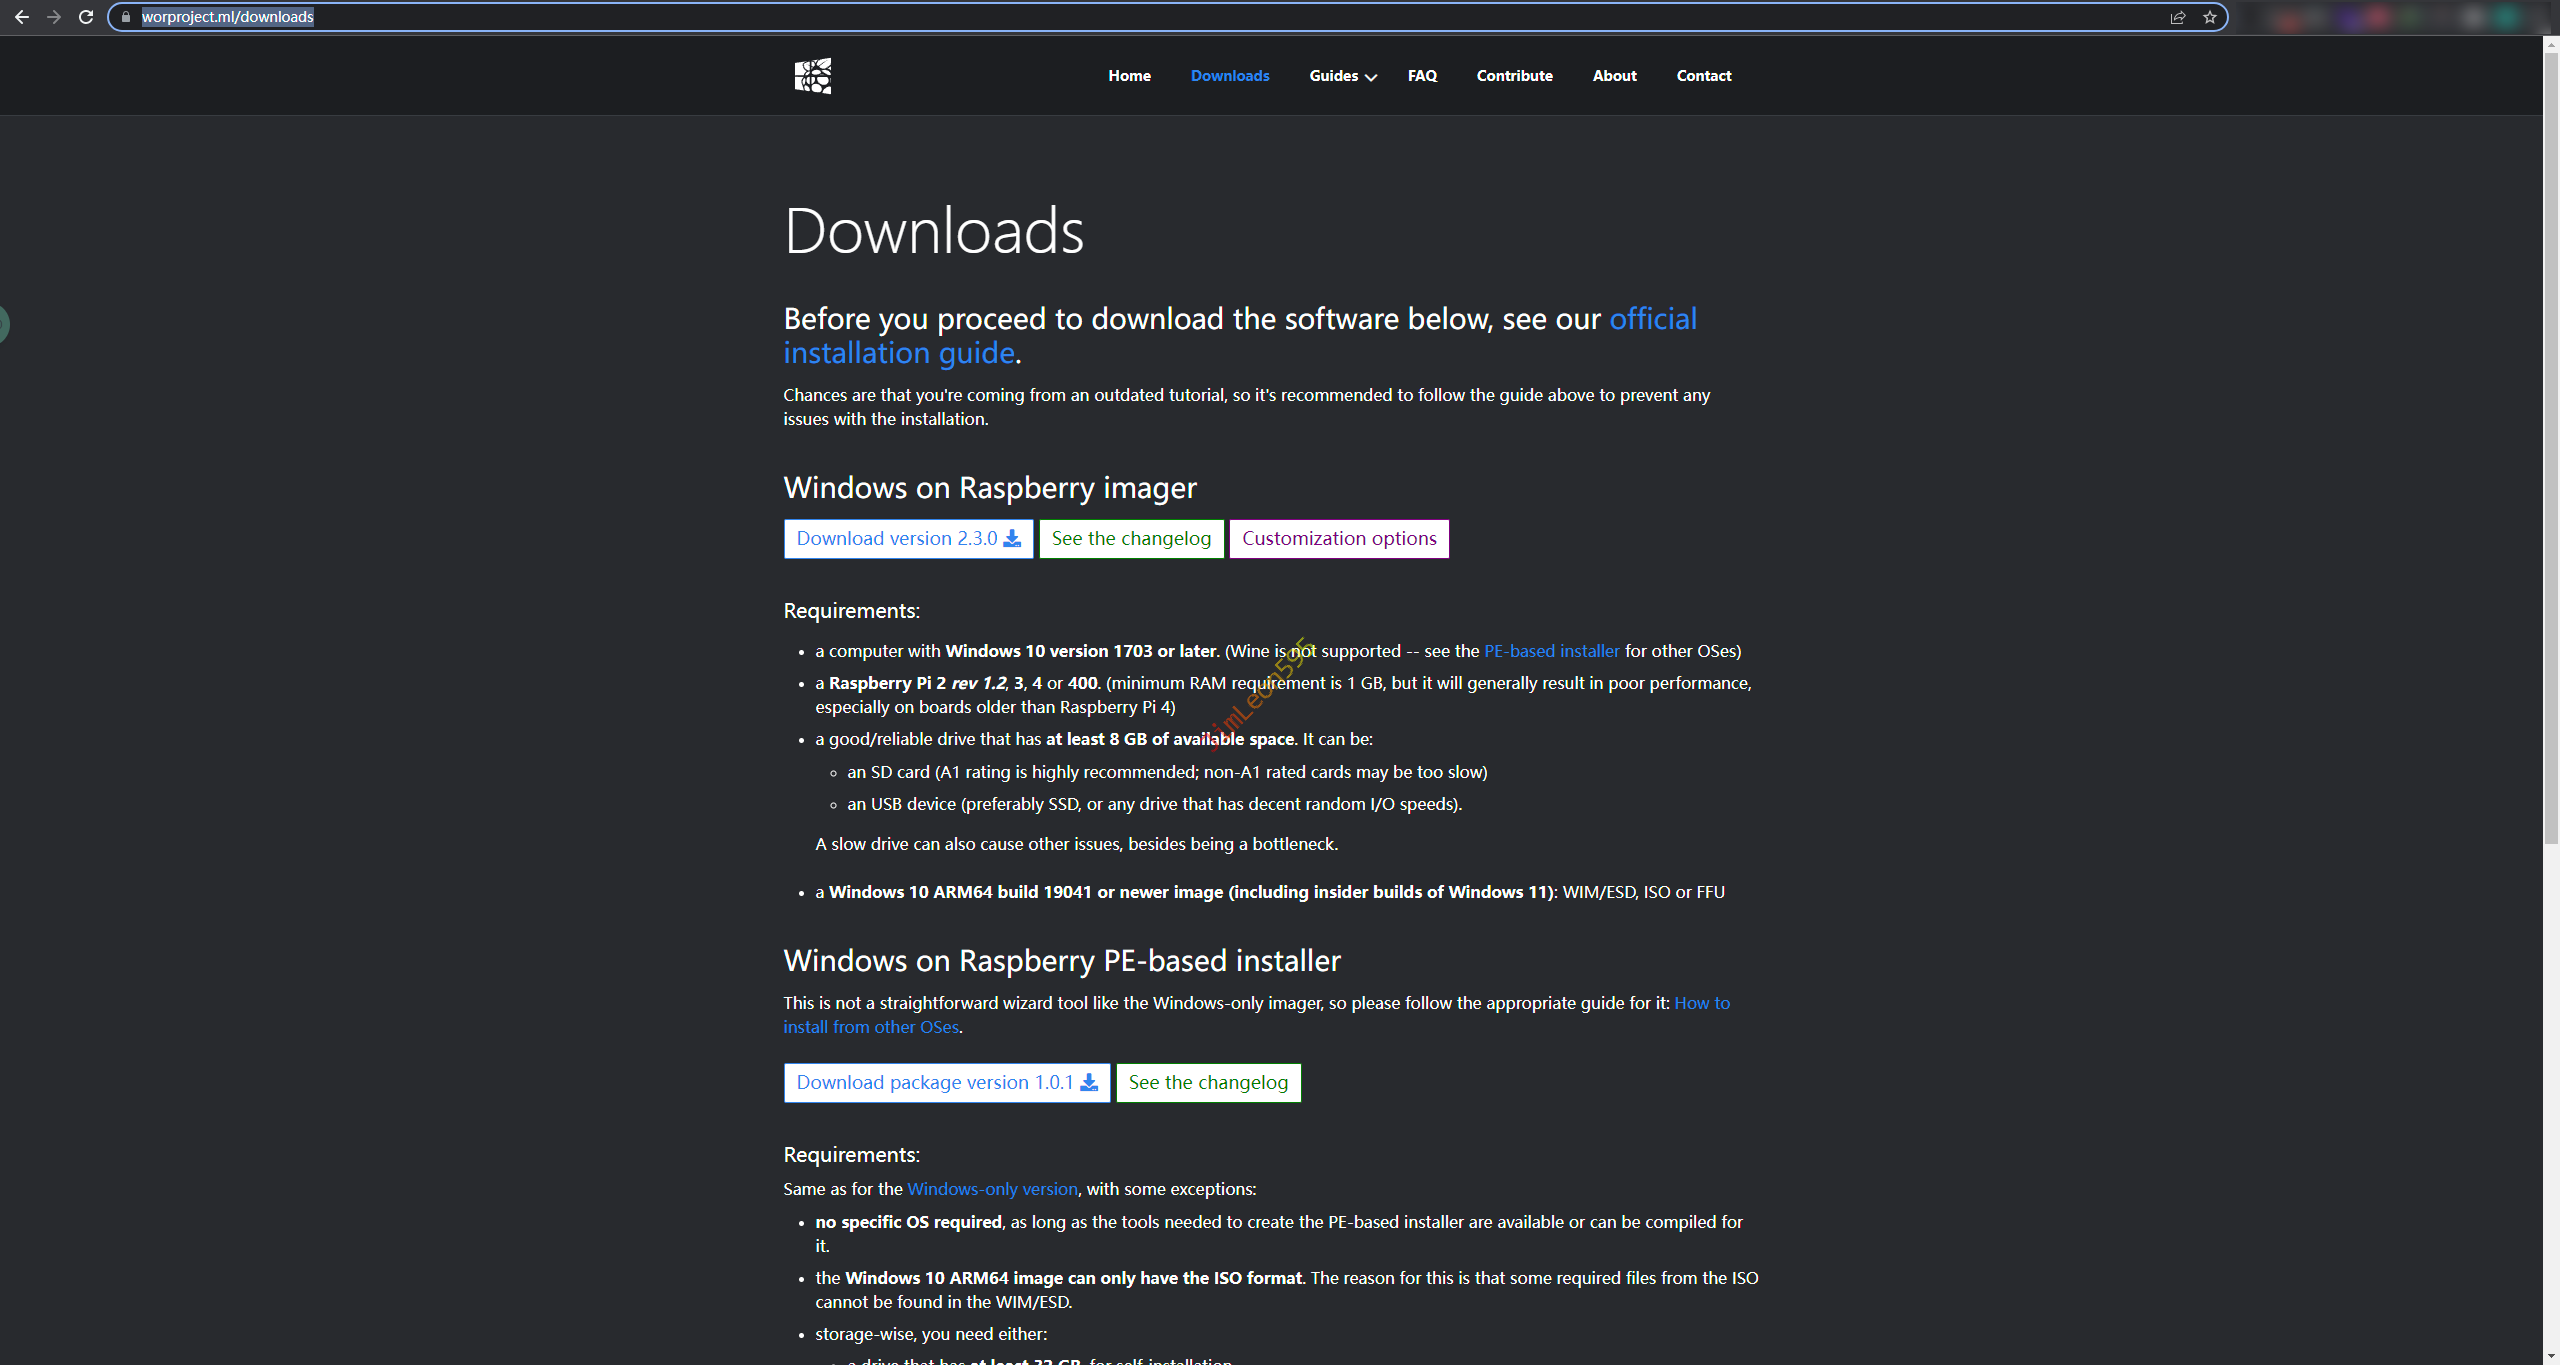This screenshot has height=1365, width=2560.
Task: Expand the Guides dropdown chevron
Action: tap(1371, 77)
